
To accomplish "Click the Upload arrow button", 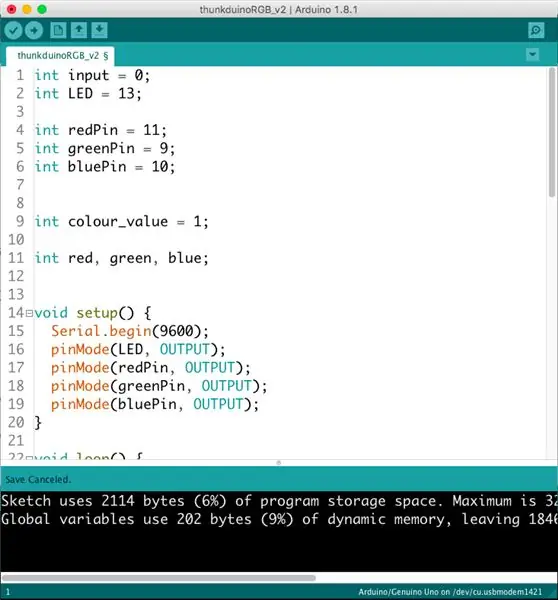I will (x=34, y=30).
